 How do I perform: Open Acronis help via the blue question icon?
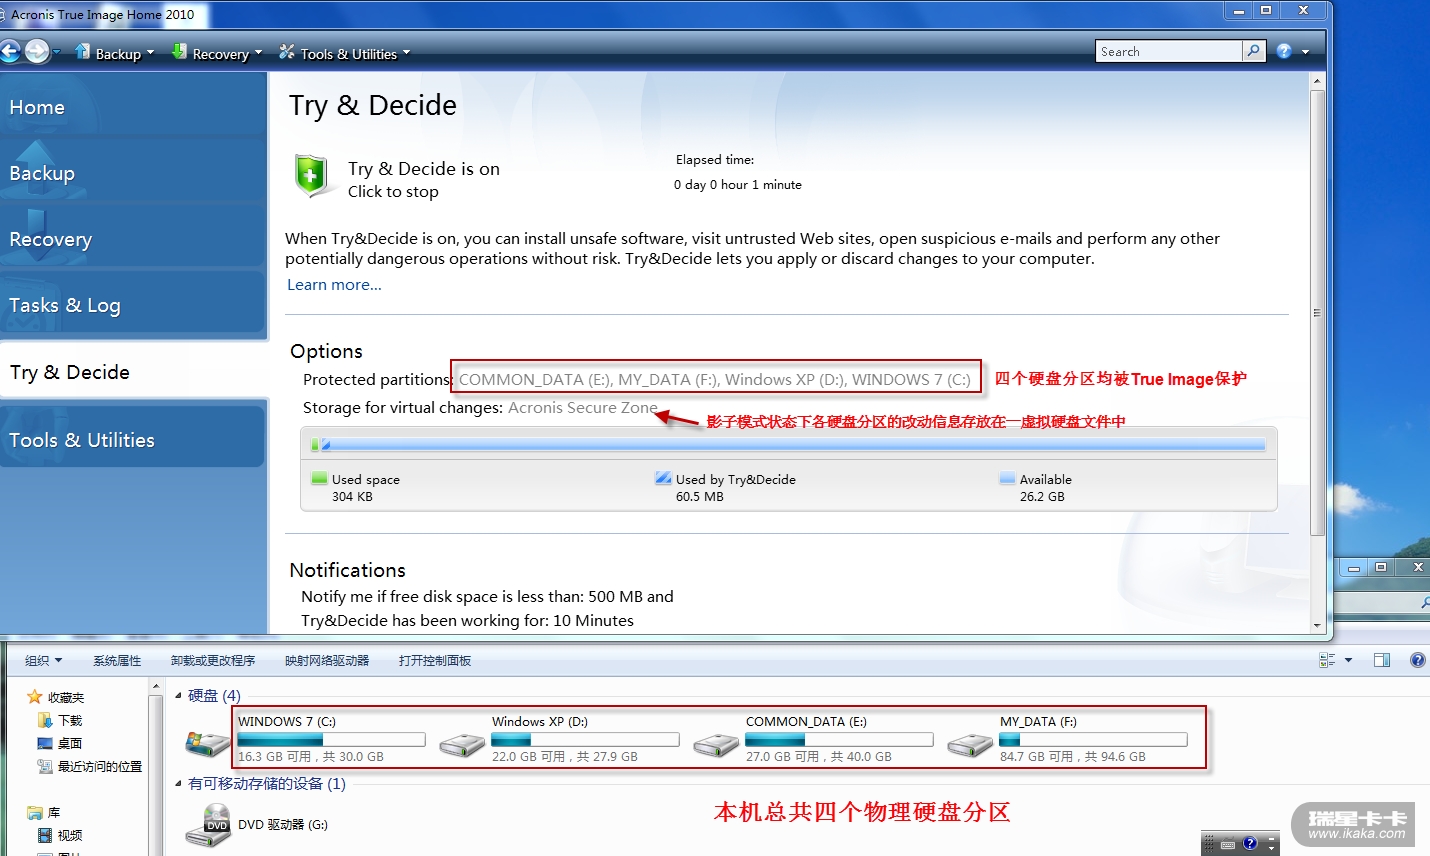click(x=1284, y=51)
